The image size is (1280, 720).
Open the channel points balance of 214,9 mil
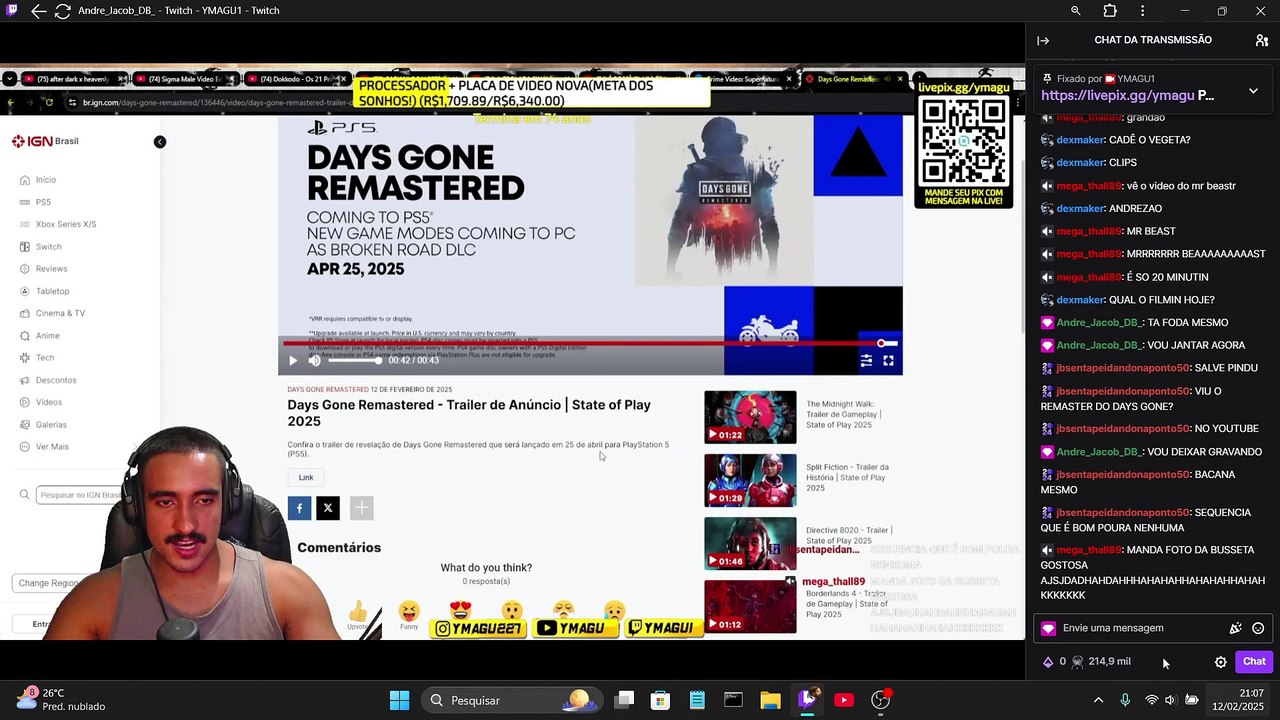pos(1101,661)
